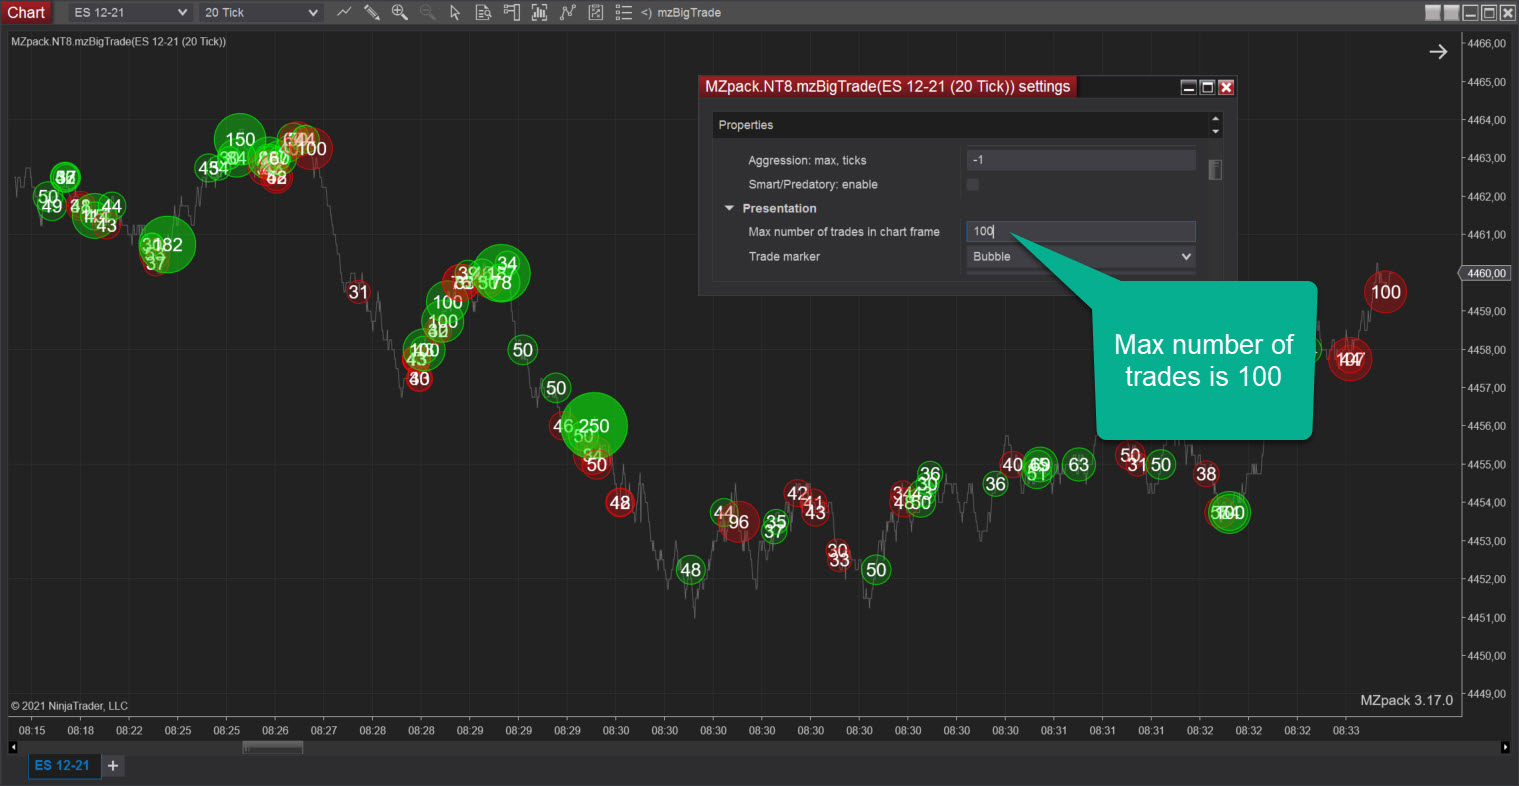Click the 182 green trade bubble
Viewport: 1519px width, 786px height.
(x=168, y=244)
